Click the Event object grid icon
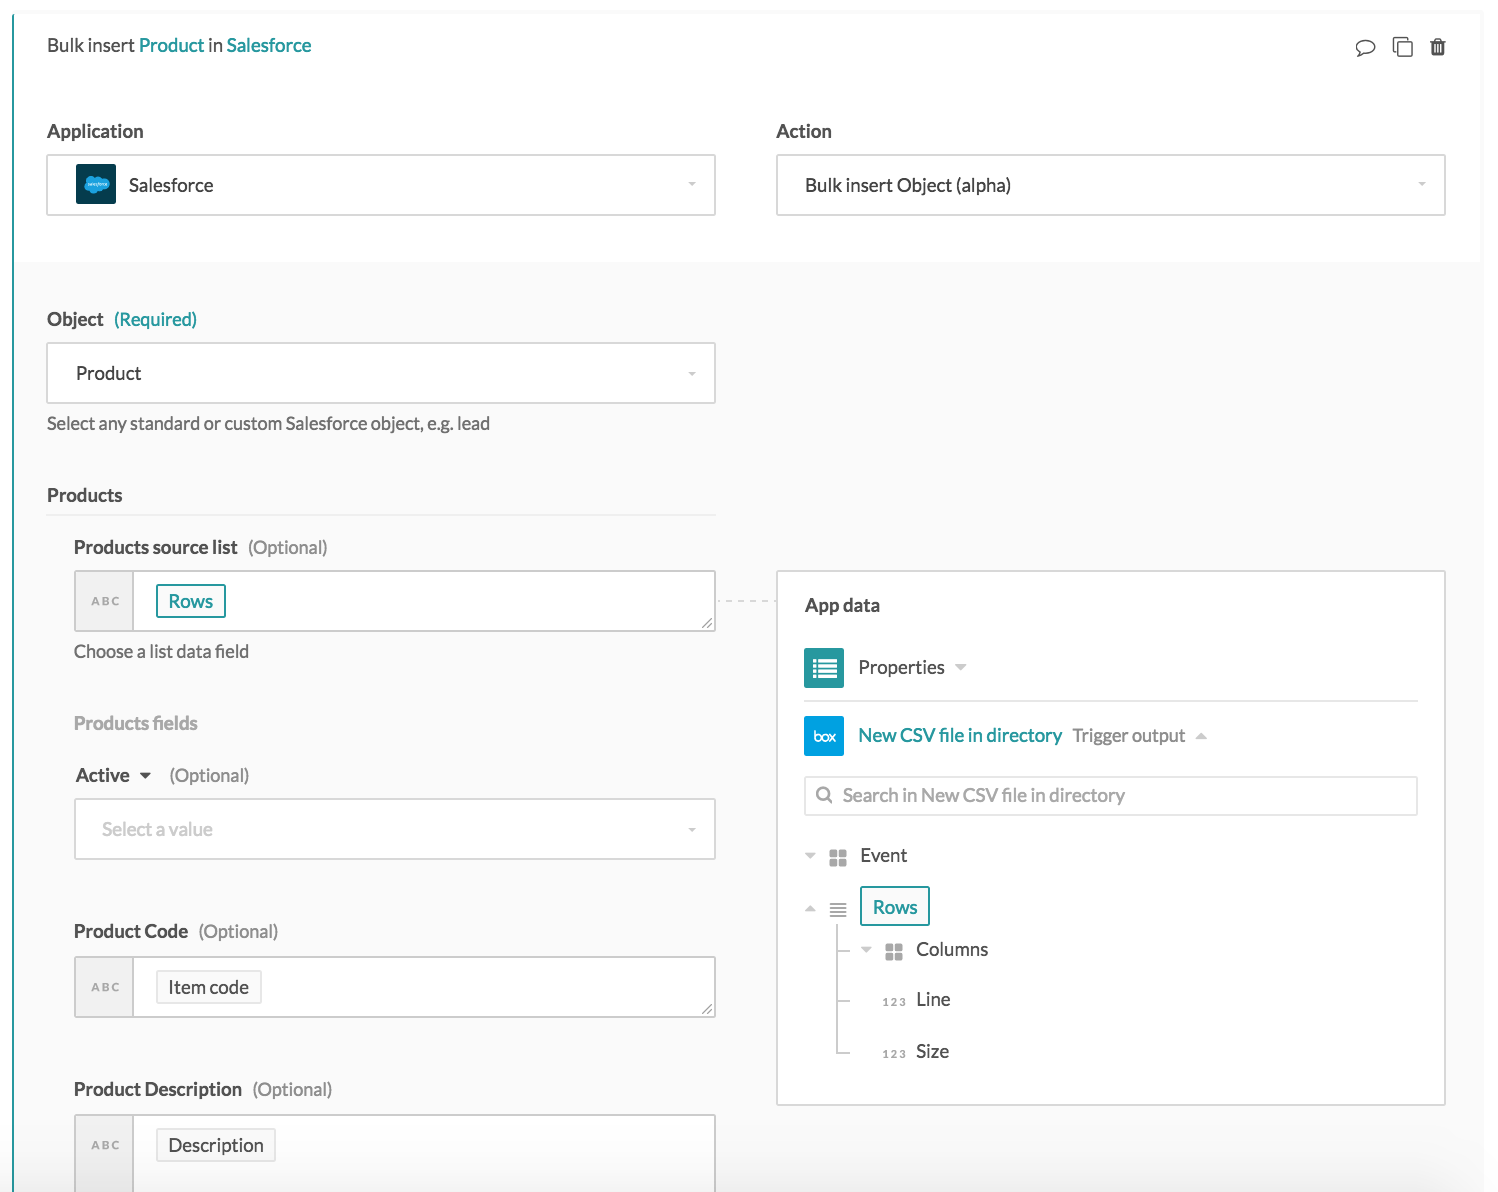Viewport: 1498px width, 1192px height. click(x=838, y=857)
